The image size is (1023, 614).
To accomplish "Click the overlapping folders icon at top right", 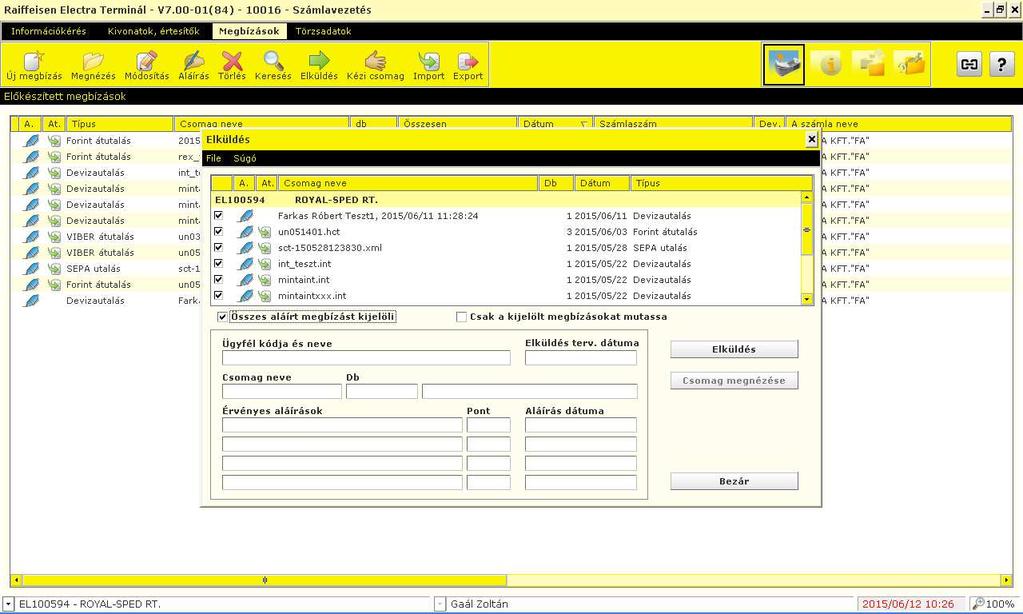I will pos(870,64).
